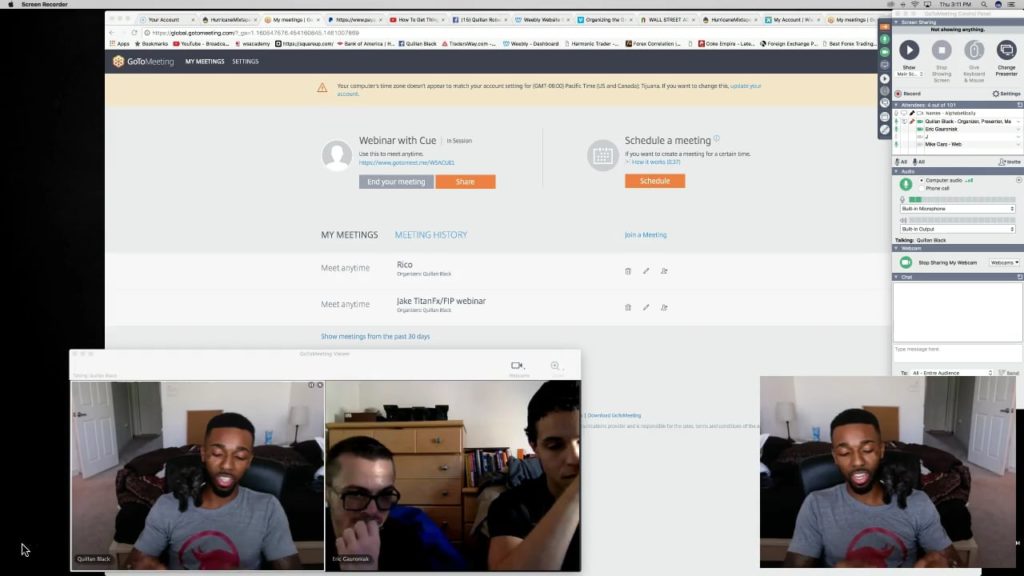Open MY MEETINGS in the GoToMeeting navbar

click(204, 61)
